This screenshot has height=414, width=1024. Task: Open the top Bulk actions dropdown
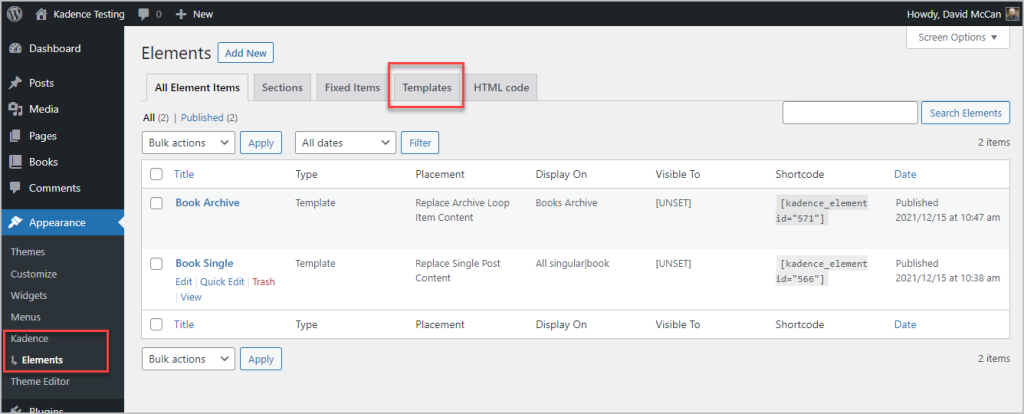pos(189,143)
